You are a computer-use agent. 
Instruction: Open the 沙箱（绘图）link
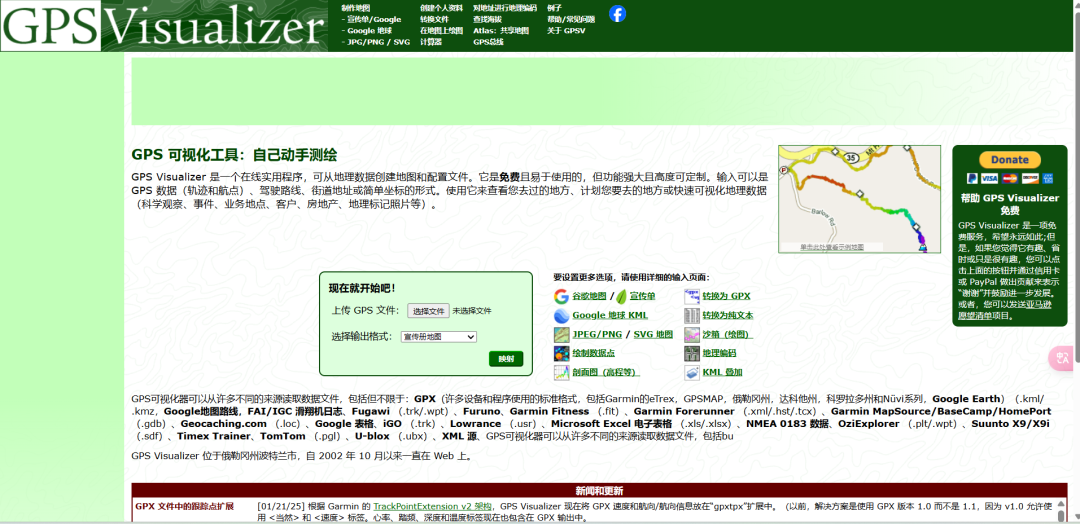click(728, 335)
